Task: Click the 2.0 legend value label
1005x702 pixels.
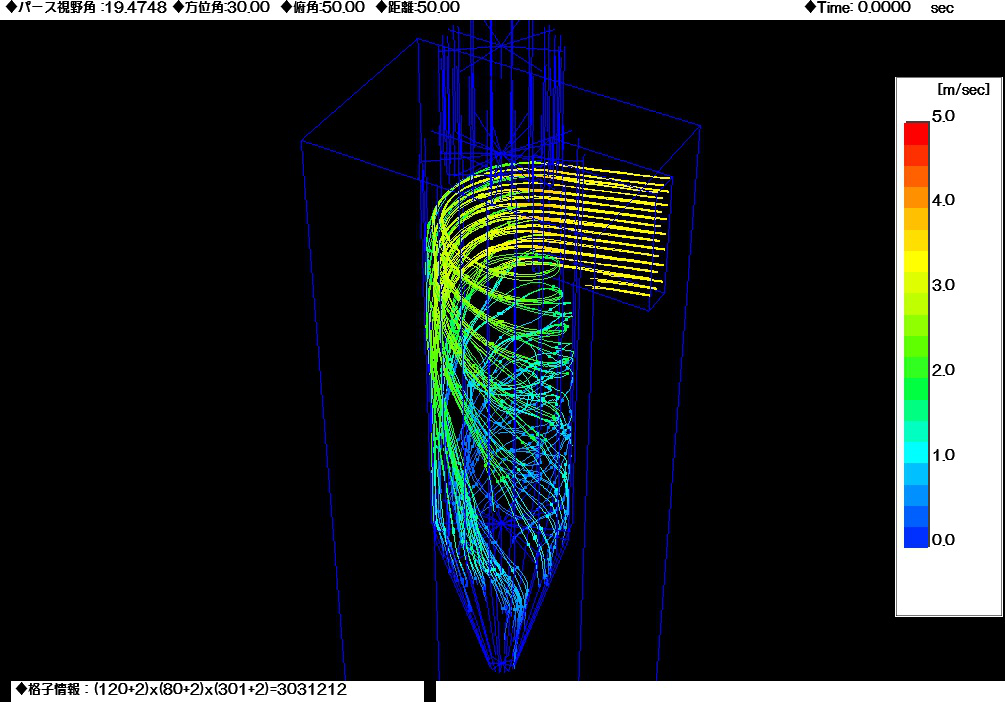Action: 943,370
